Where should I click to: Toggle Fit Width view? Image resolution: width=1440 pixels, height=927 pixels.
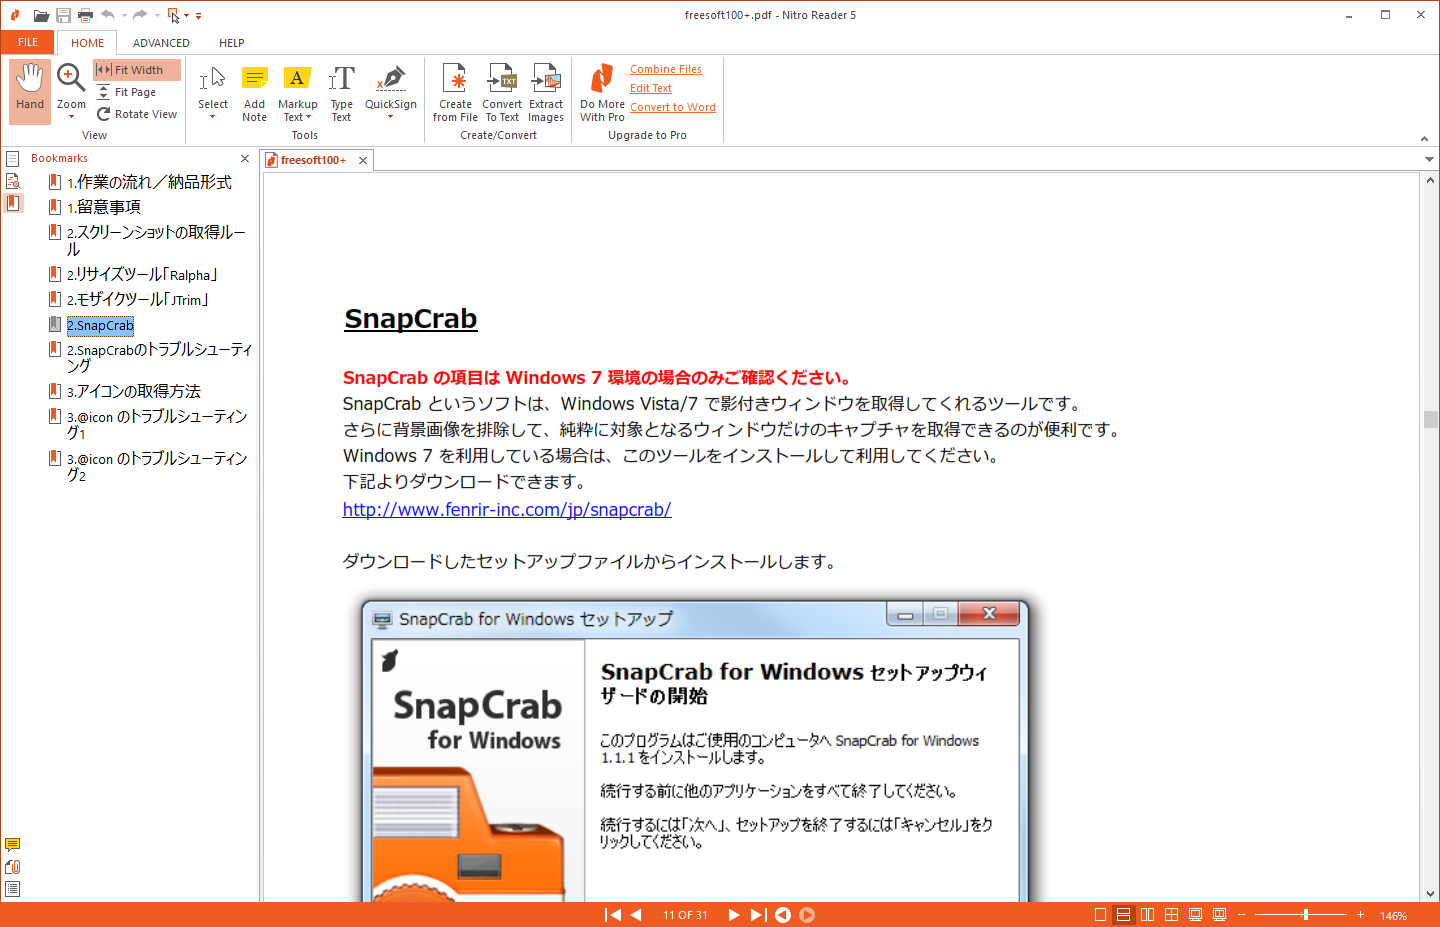point(137,70)
